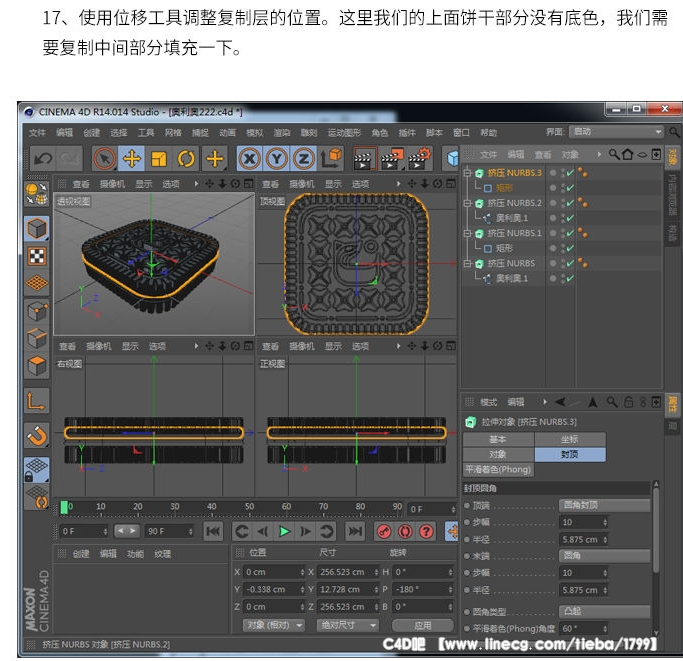This screenshot has width=683, height=661.
Task: Collapse the 挤压 NURBS.2 tree node
Action: coord(467,203)
